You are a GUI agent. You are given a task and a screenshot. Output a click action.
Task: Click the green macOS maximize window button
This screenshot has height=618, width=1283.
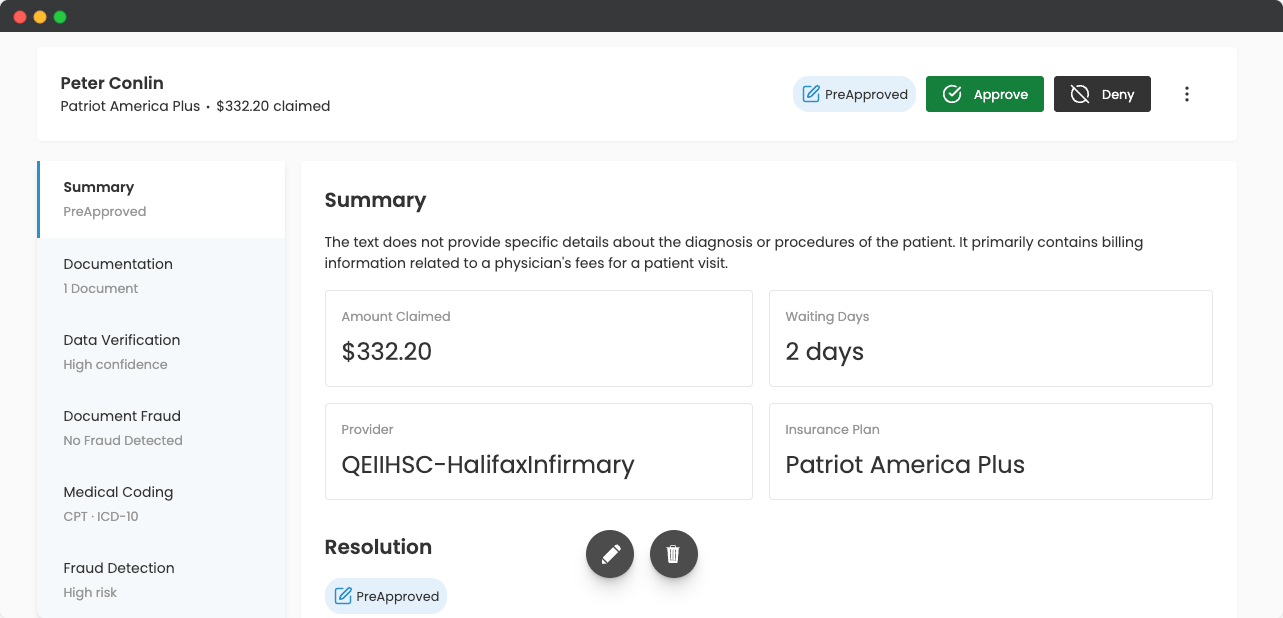click(x=60, y=17)
